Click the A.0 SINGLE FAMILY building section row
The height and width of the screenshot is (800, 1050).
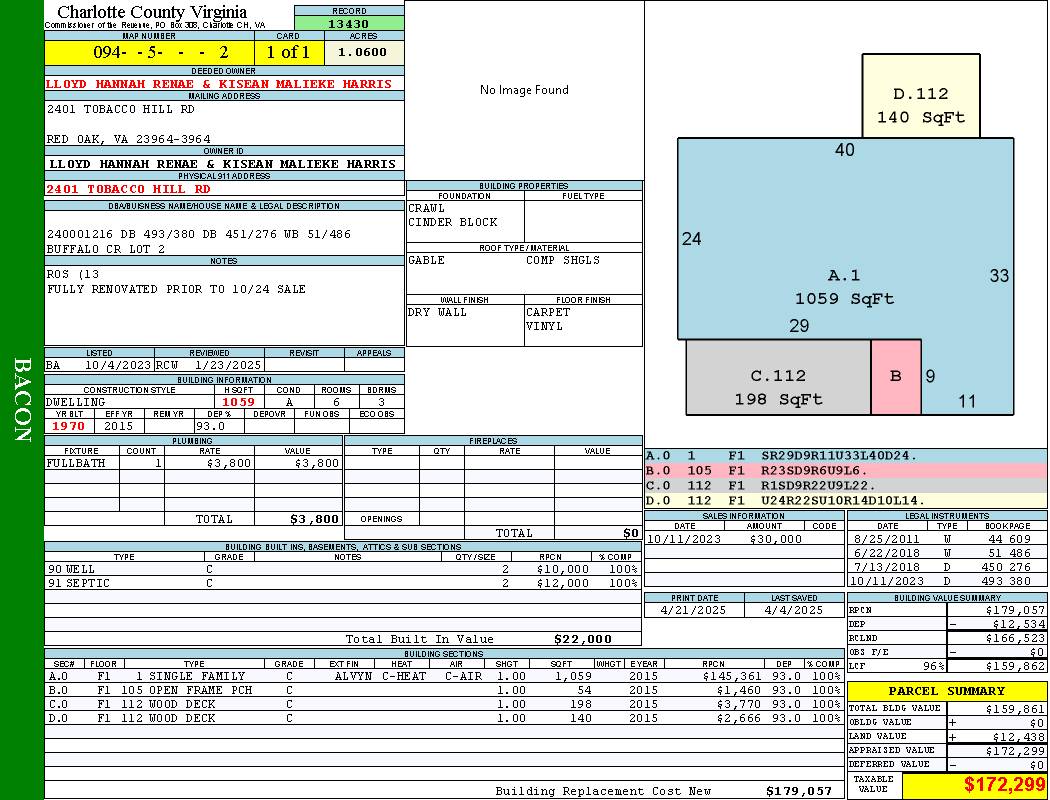[x=444, y=677]
